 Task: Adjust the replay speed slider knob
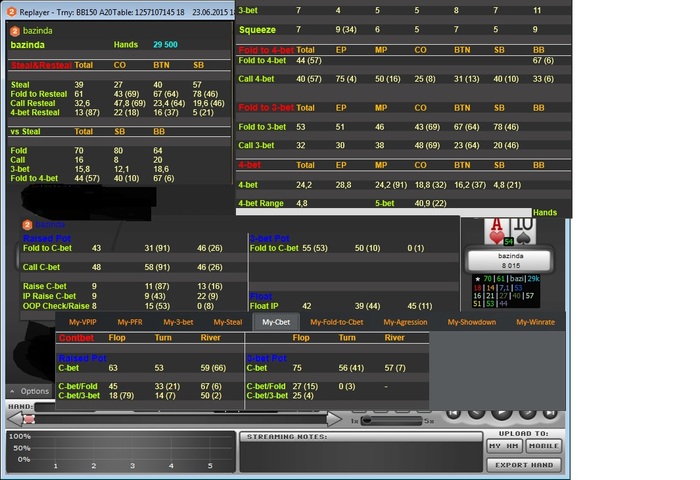pyautogui.click(x=367, y=420)
